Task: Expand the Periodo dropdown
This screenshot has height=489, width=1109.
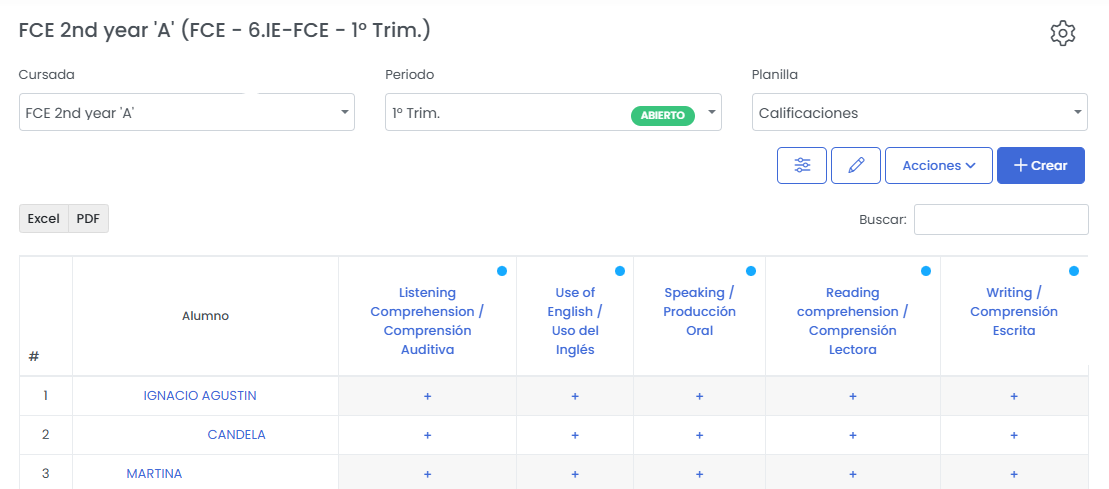Action: click(553, 113)
